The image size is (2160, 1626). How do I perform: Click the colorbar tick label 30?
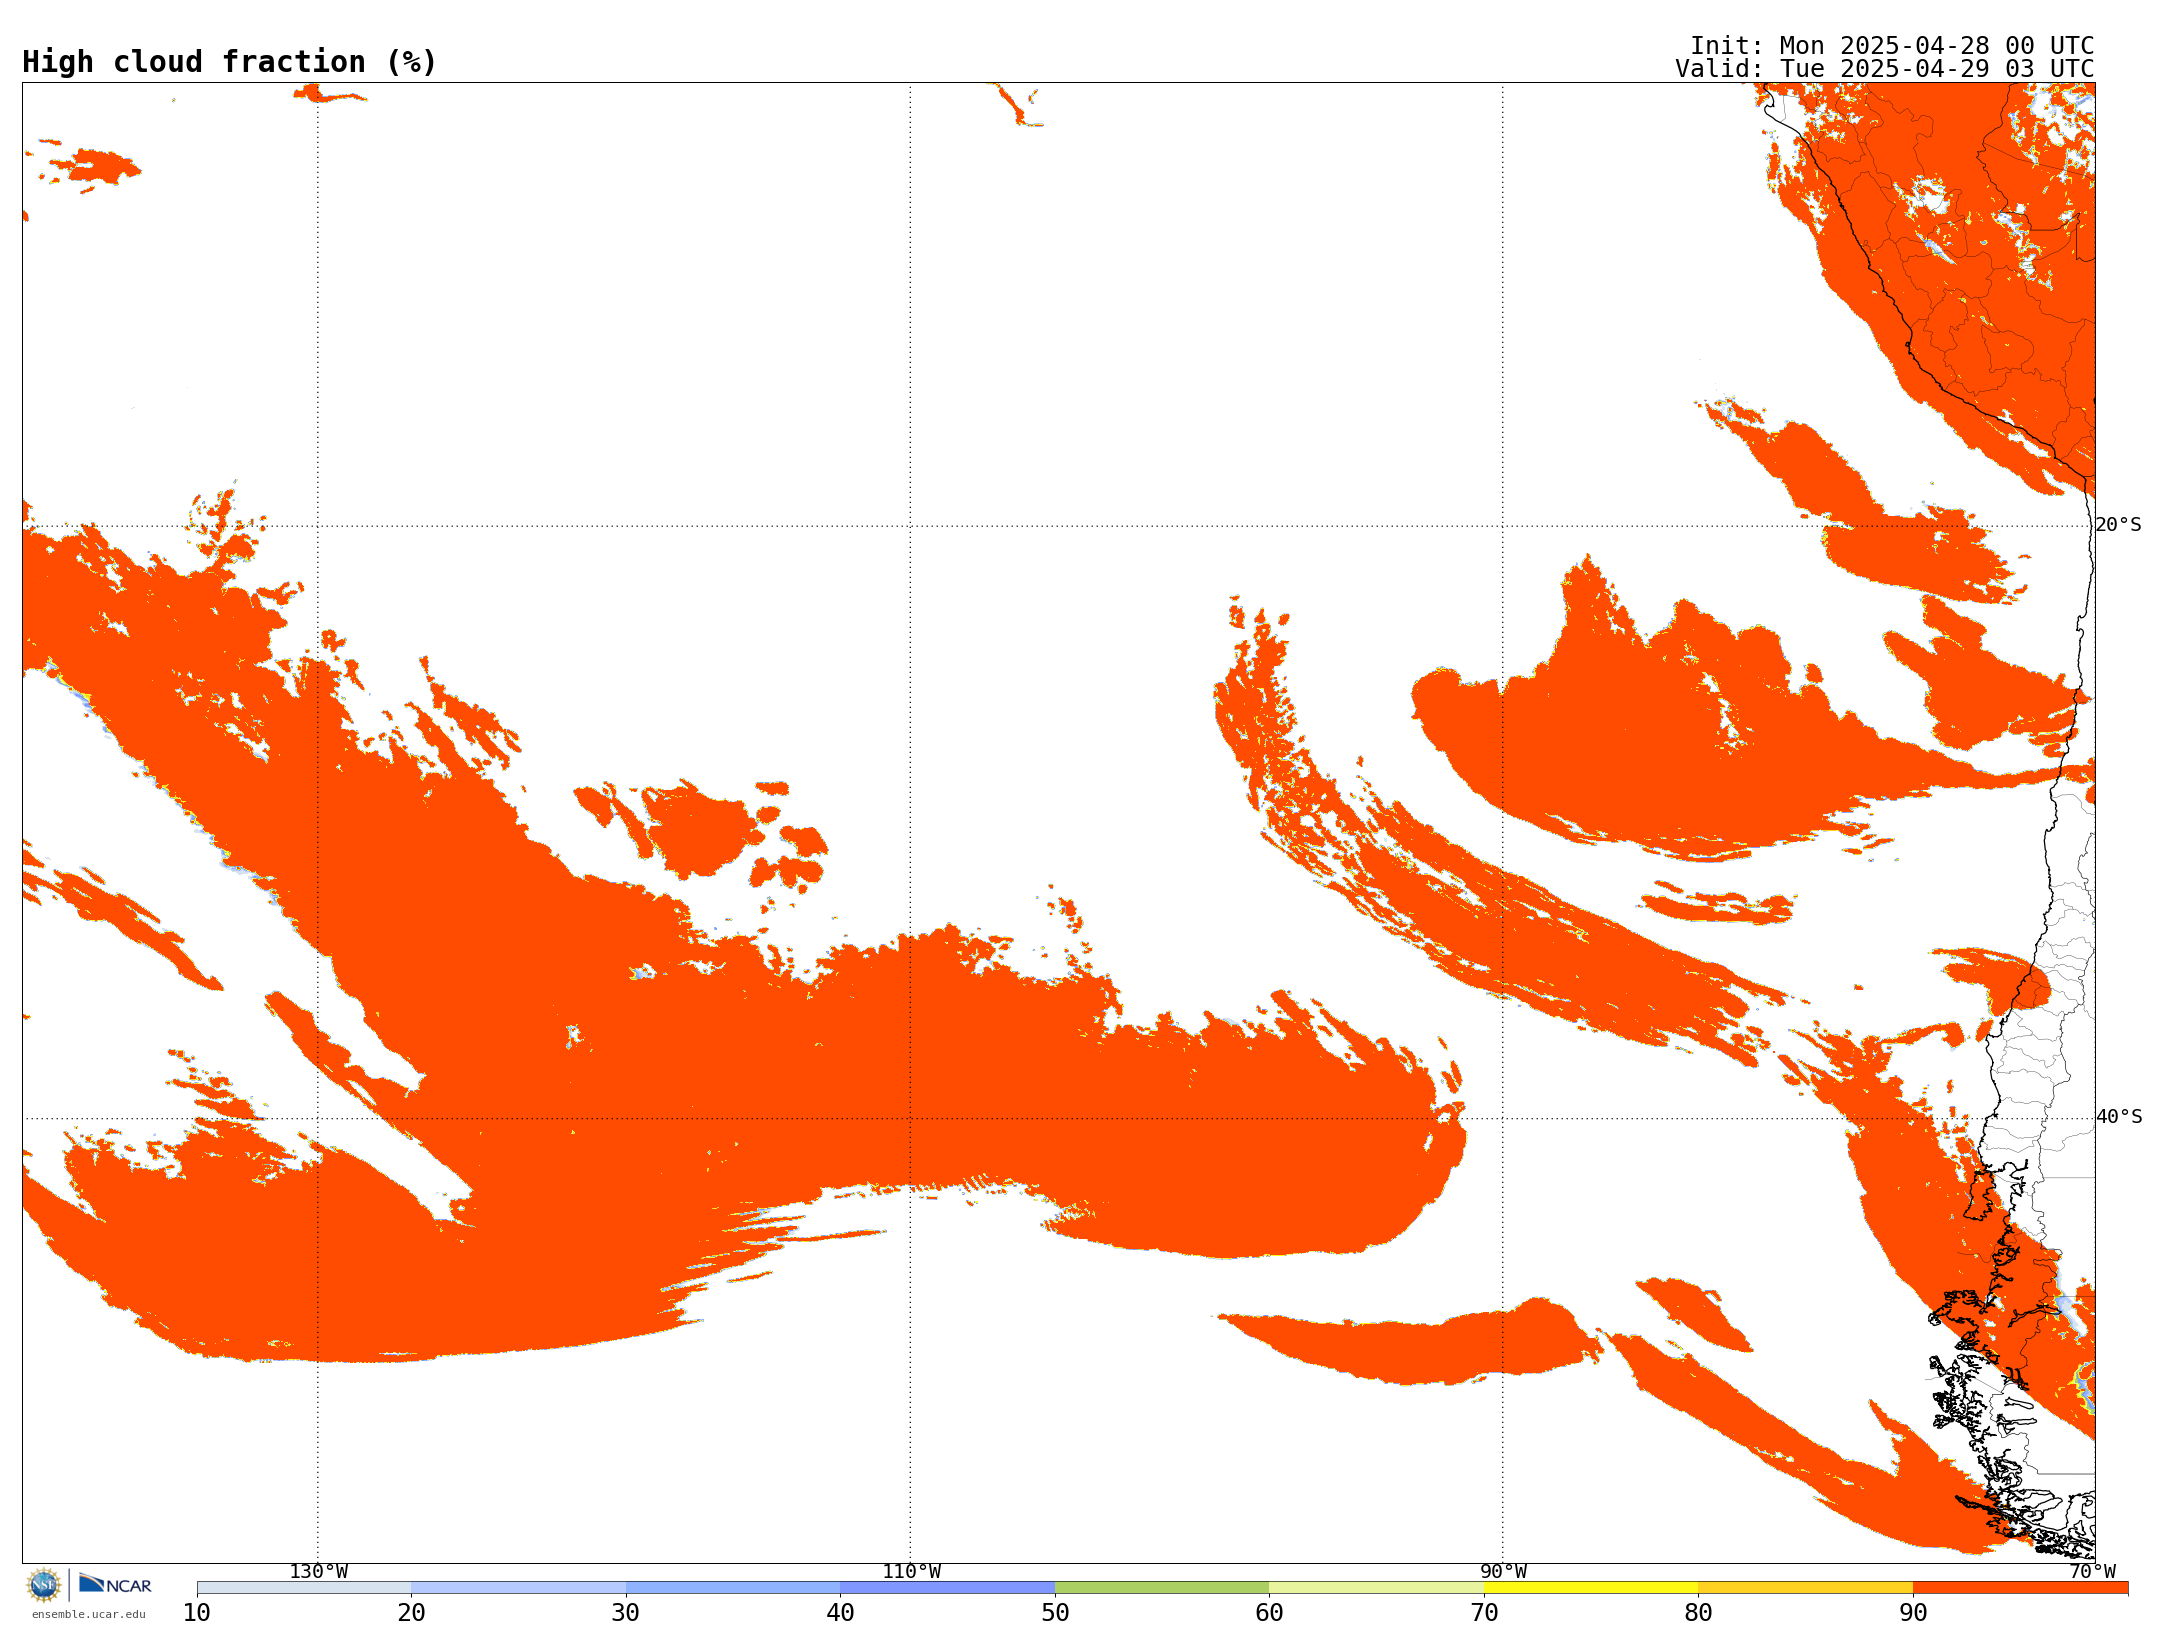[626, 1613]
